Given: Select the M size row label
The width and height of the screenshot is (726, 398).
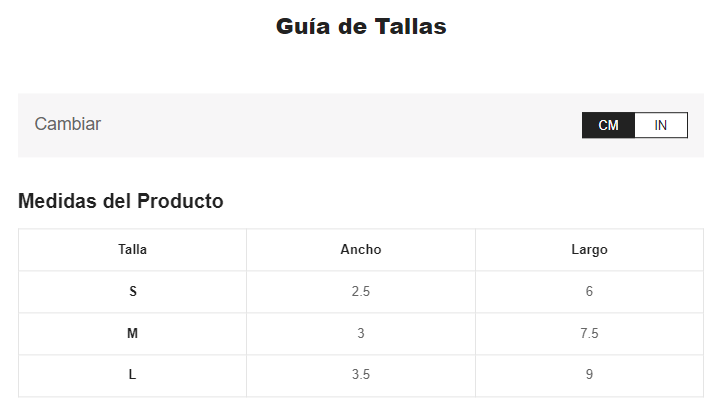Looking at the screenshot, I should [x=132, y=333].
